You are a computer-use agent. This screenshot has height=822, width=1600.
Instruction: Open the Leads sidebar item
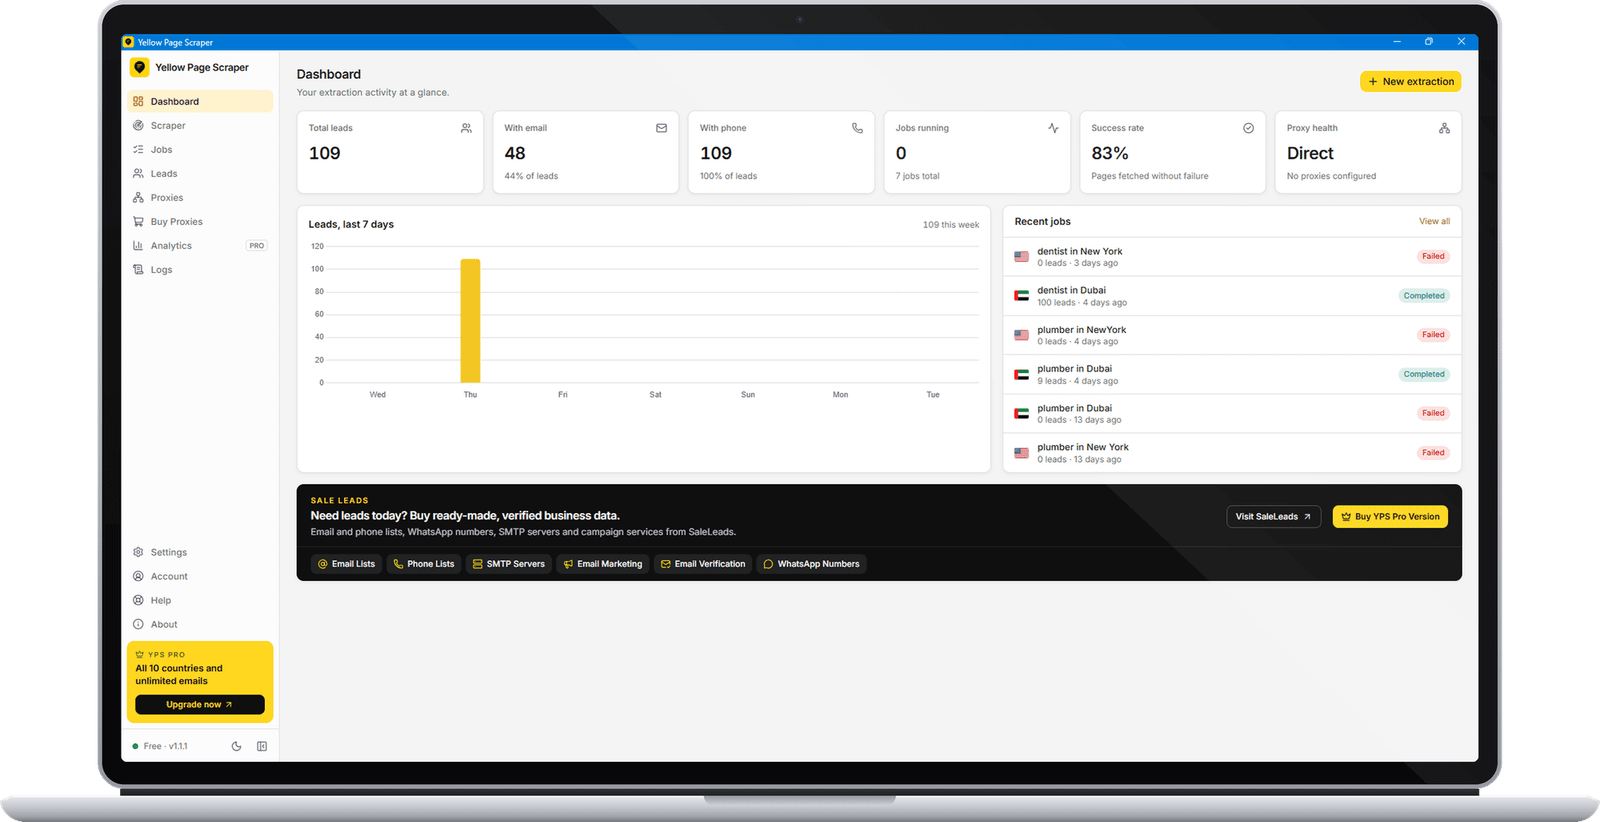click(200, 174)
